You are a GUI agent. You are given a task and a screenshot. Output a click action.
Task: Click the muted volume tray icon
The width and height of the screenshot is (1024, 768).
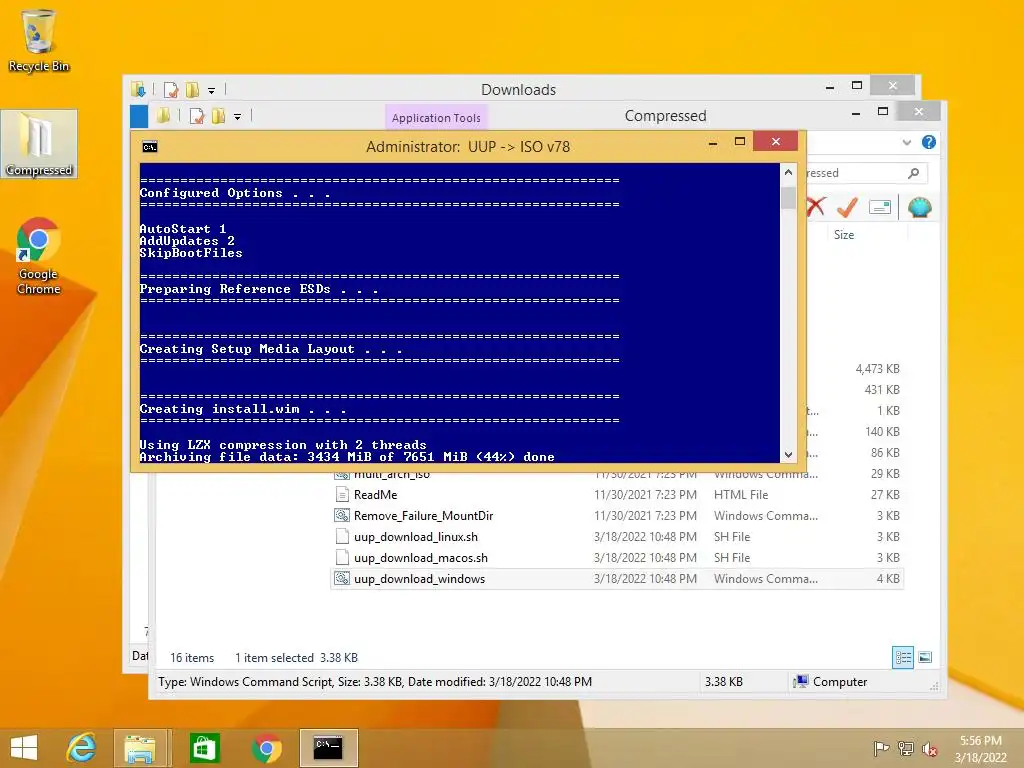[x=930, y=748]
